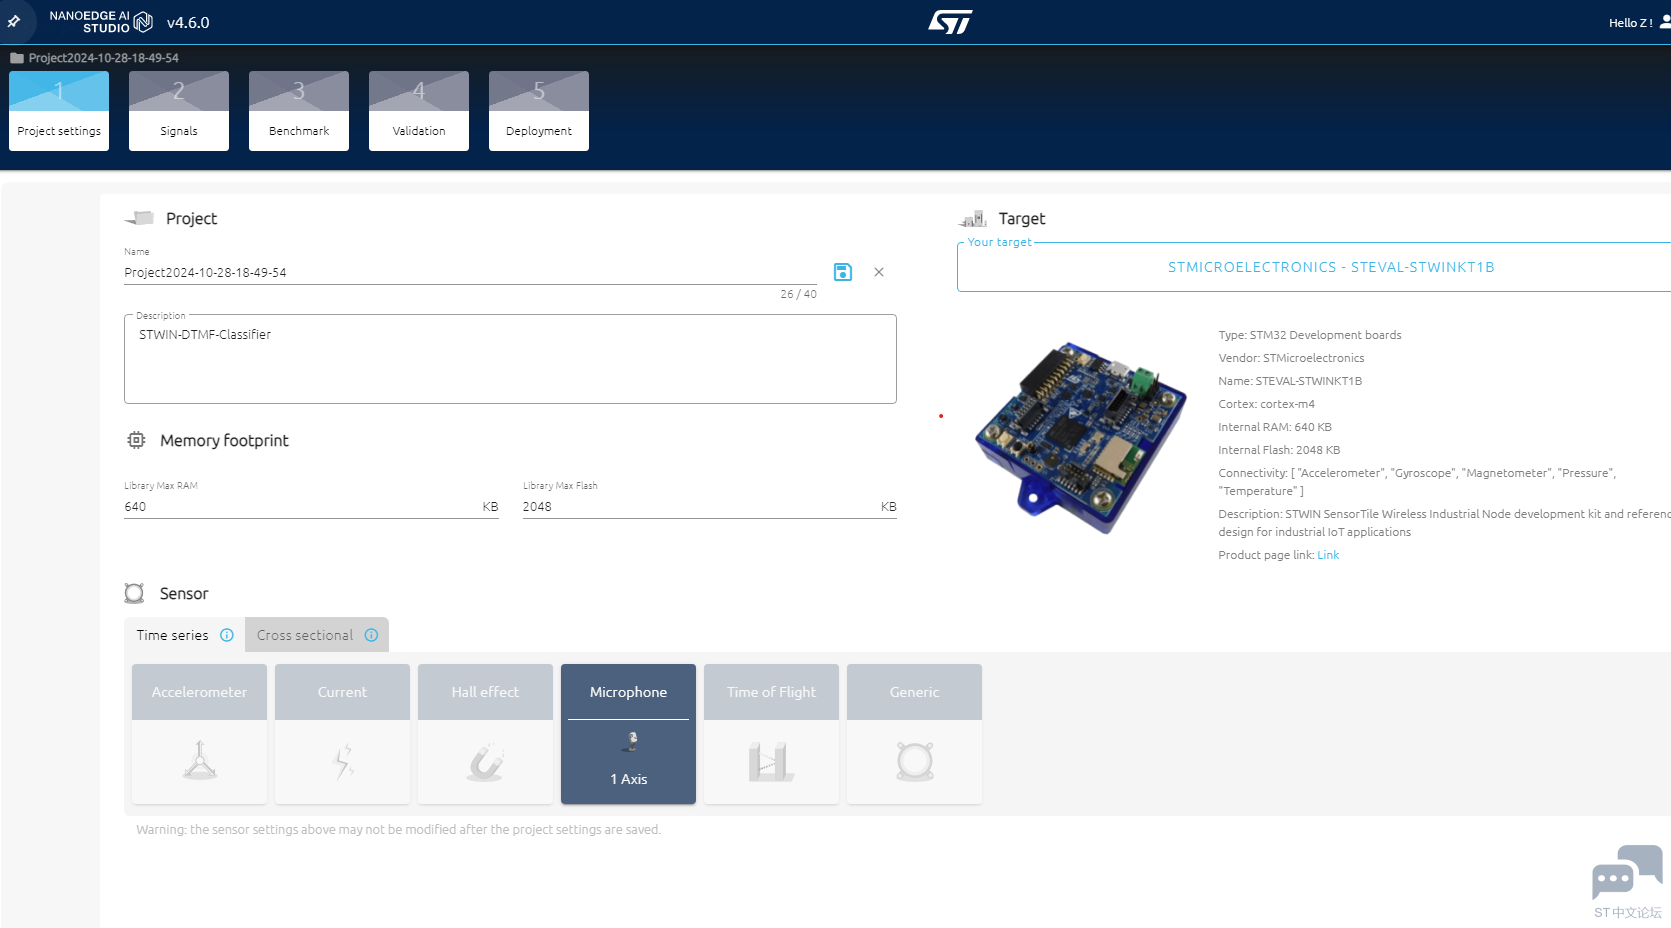Click the Description text area
Screen dimensions: 1671x928
[x=510, y=359]
